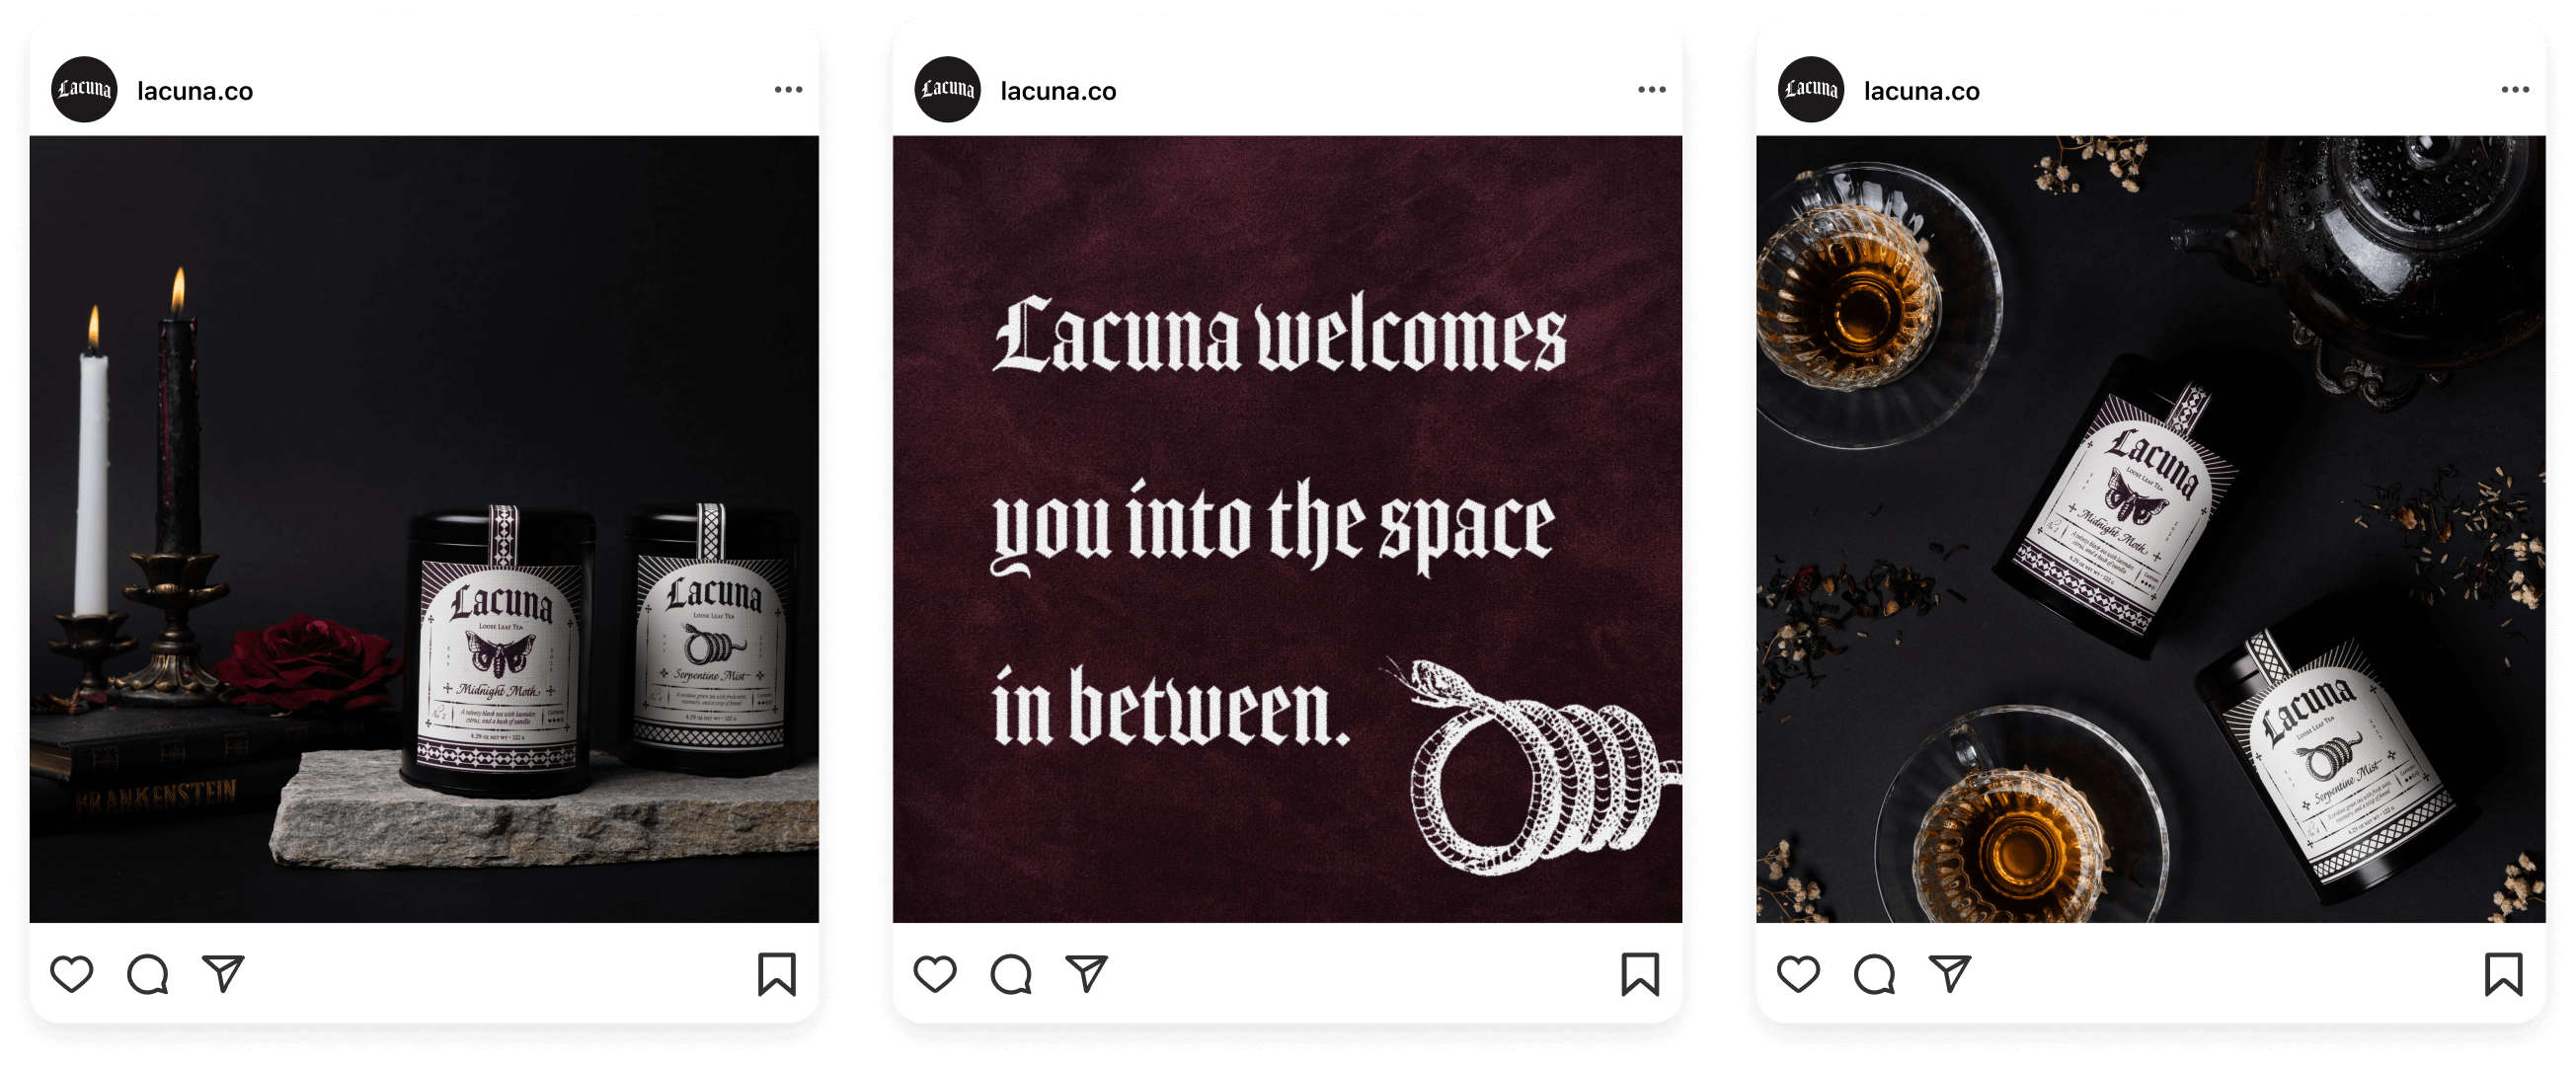Open comments on the teacups flat-lay post
Image resolution: width=2576 pixels, height=1065 pixels.
(1874, 974)
